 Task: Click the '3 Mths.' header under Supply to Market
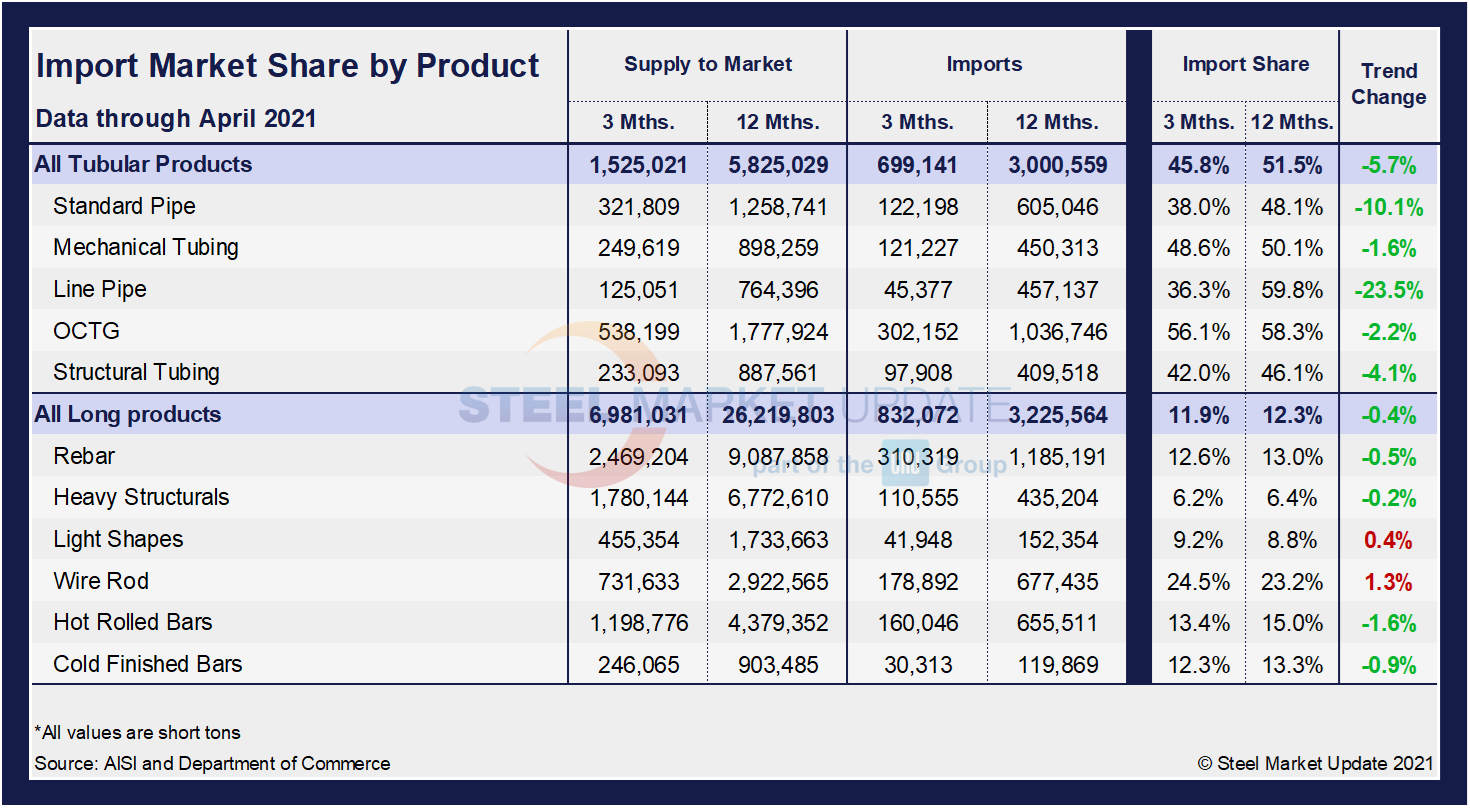click(x=637, y=122)
